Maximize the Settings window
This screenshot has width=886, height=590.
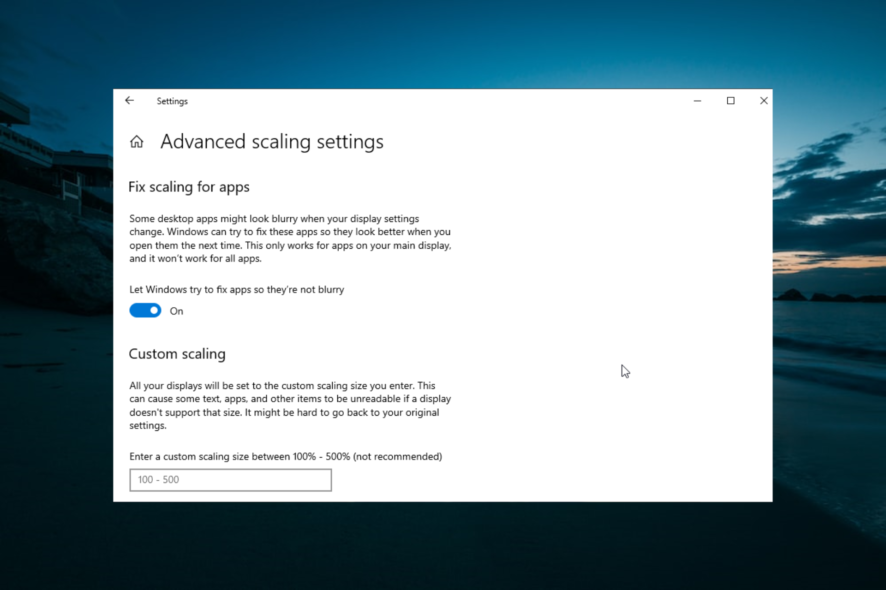[730, 100]
